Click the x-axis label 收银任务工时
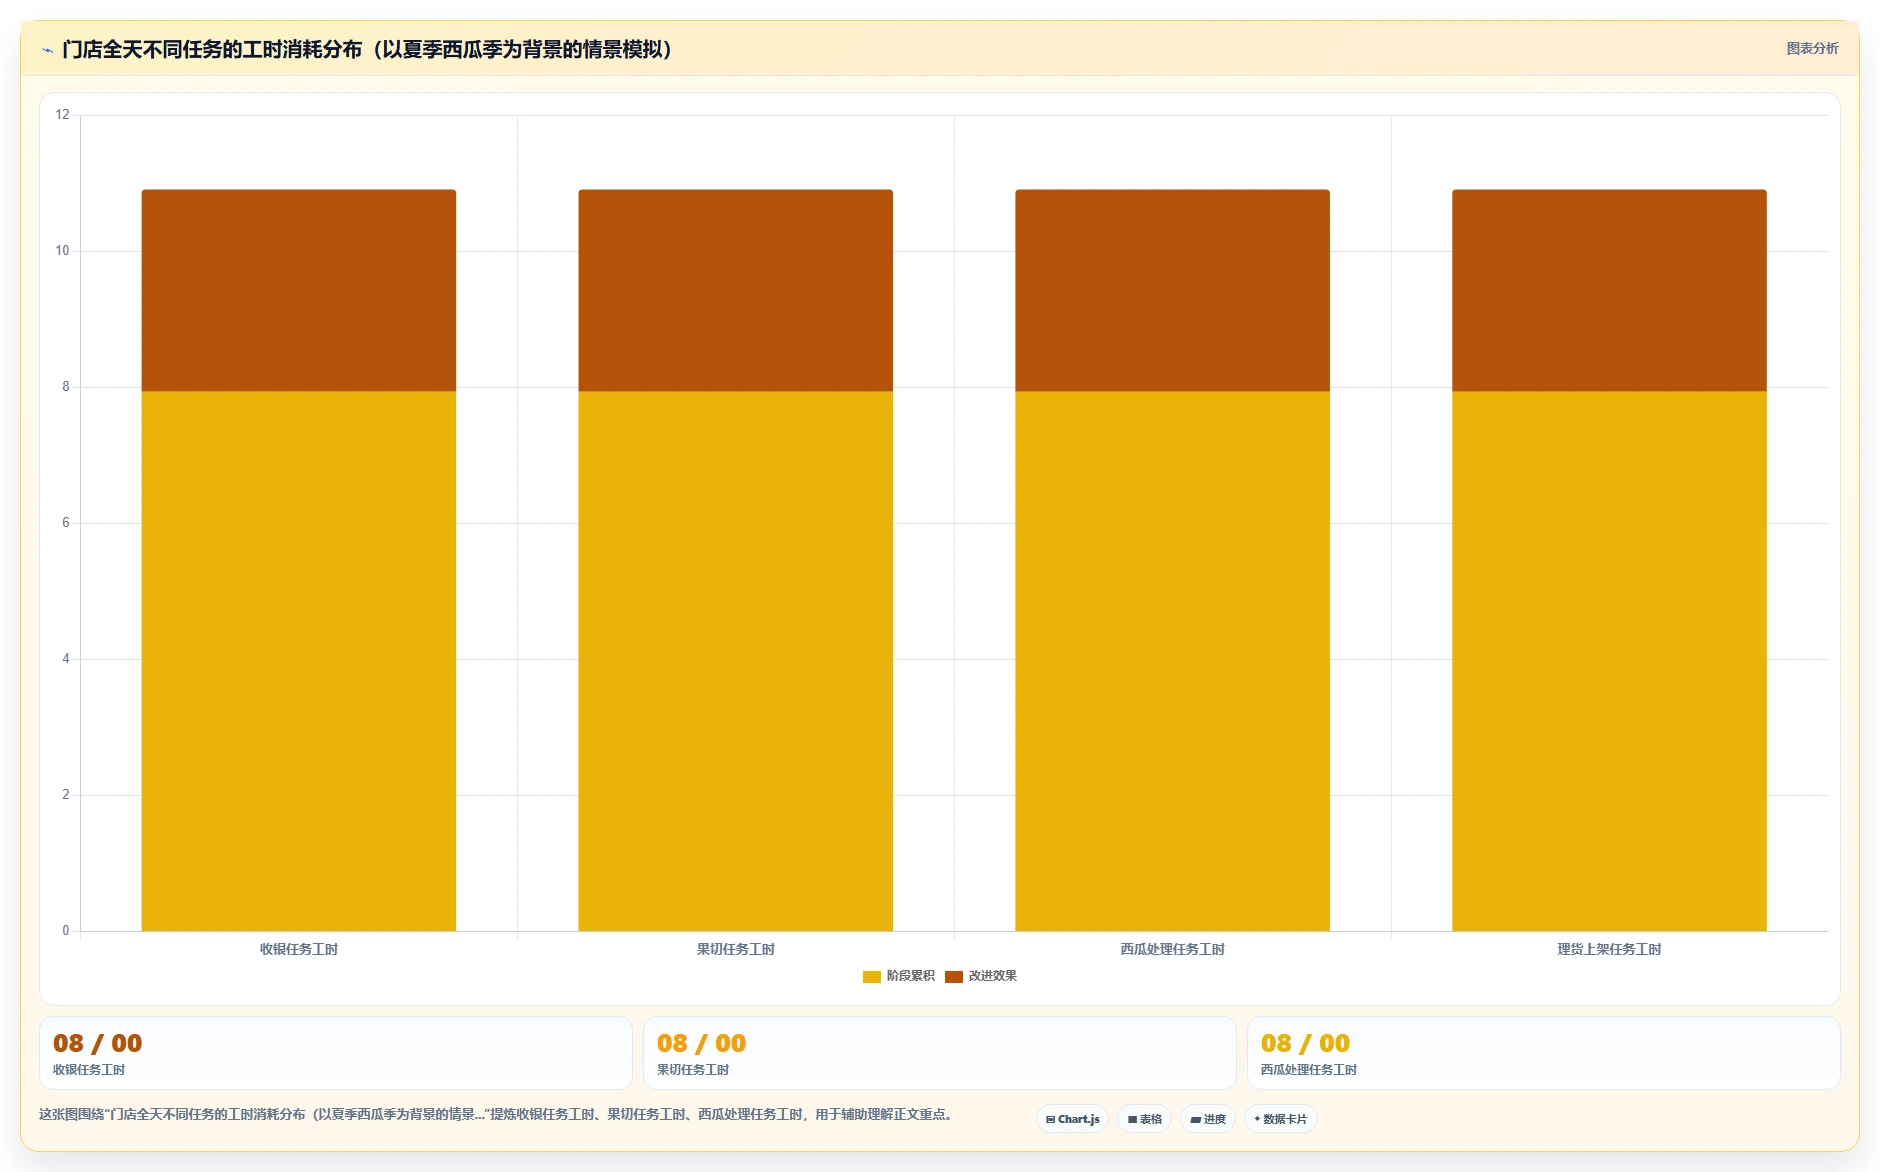The image size is (1880, 1172). coord(299,949)
